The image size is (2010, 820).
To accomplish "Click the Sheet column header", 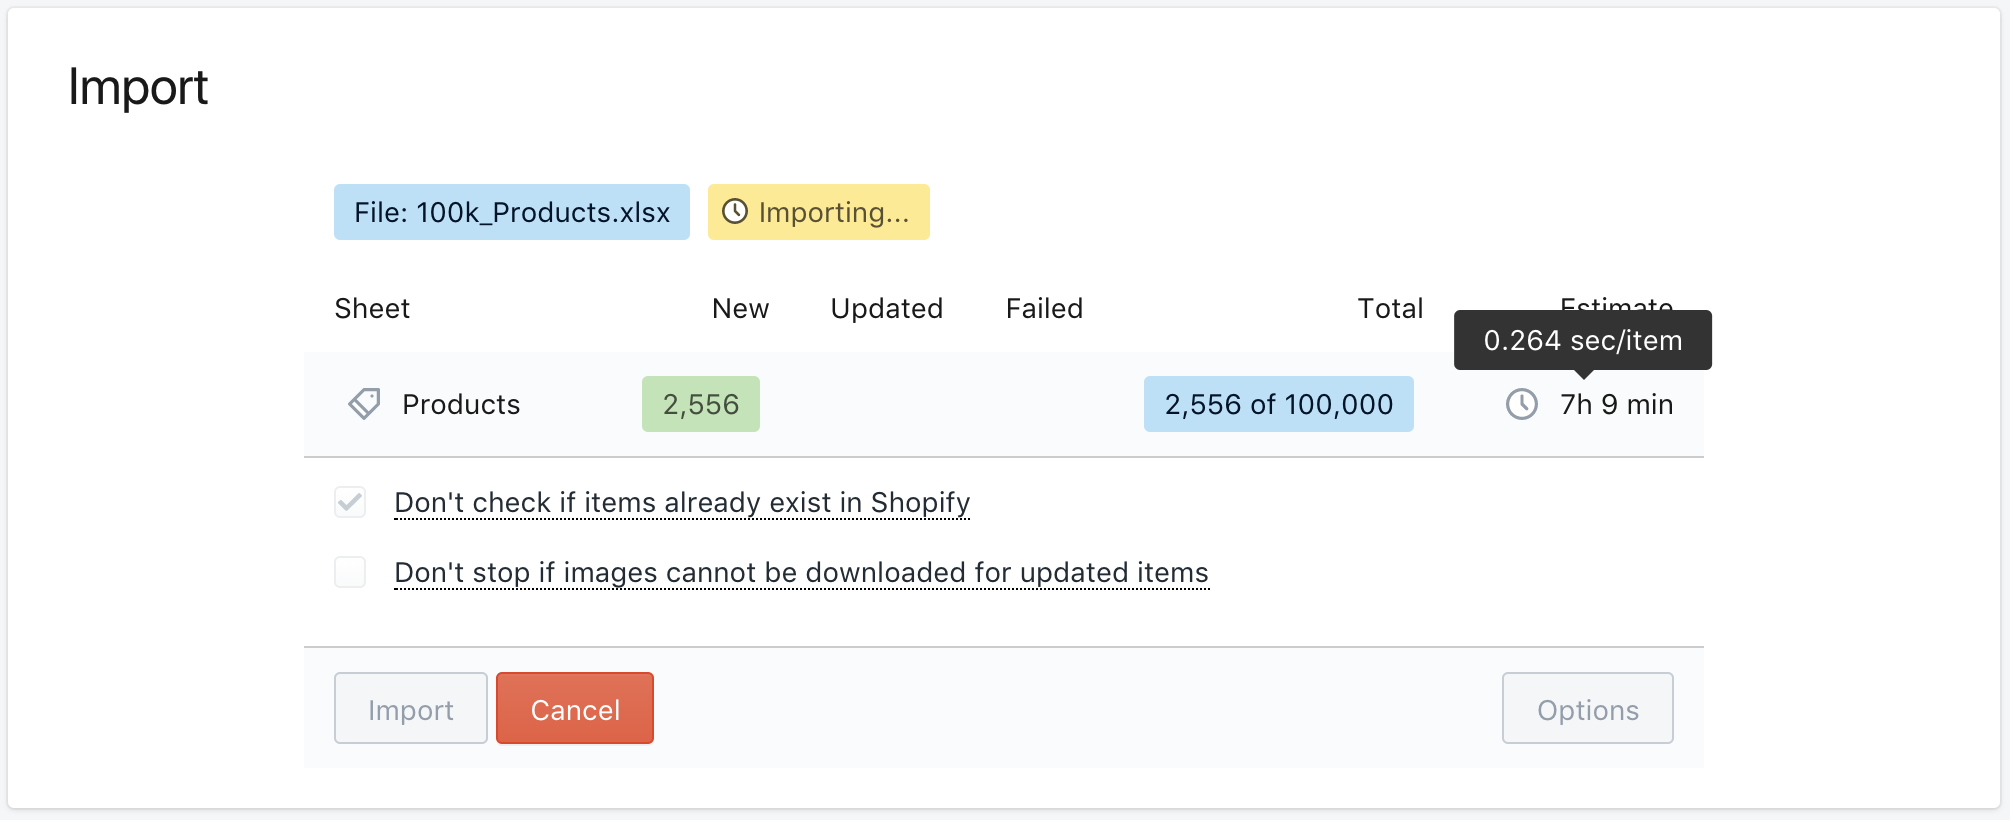I will point(372,308).
